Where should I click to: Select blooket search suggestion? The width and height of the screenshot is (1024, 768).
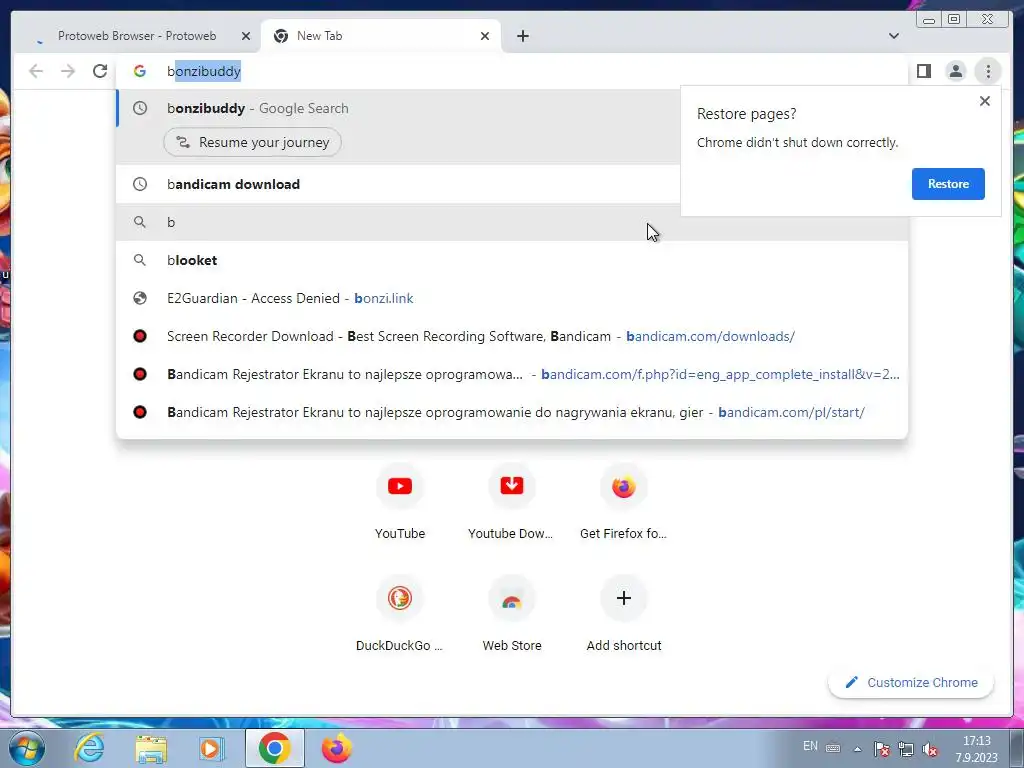click(511, 260)
